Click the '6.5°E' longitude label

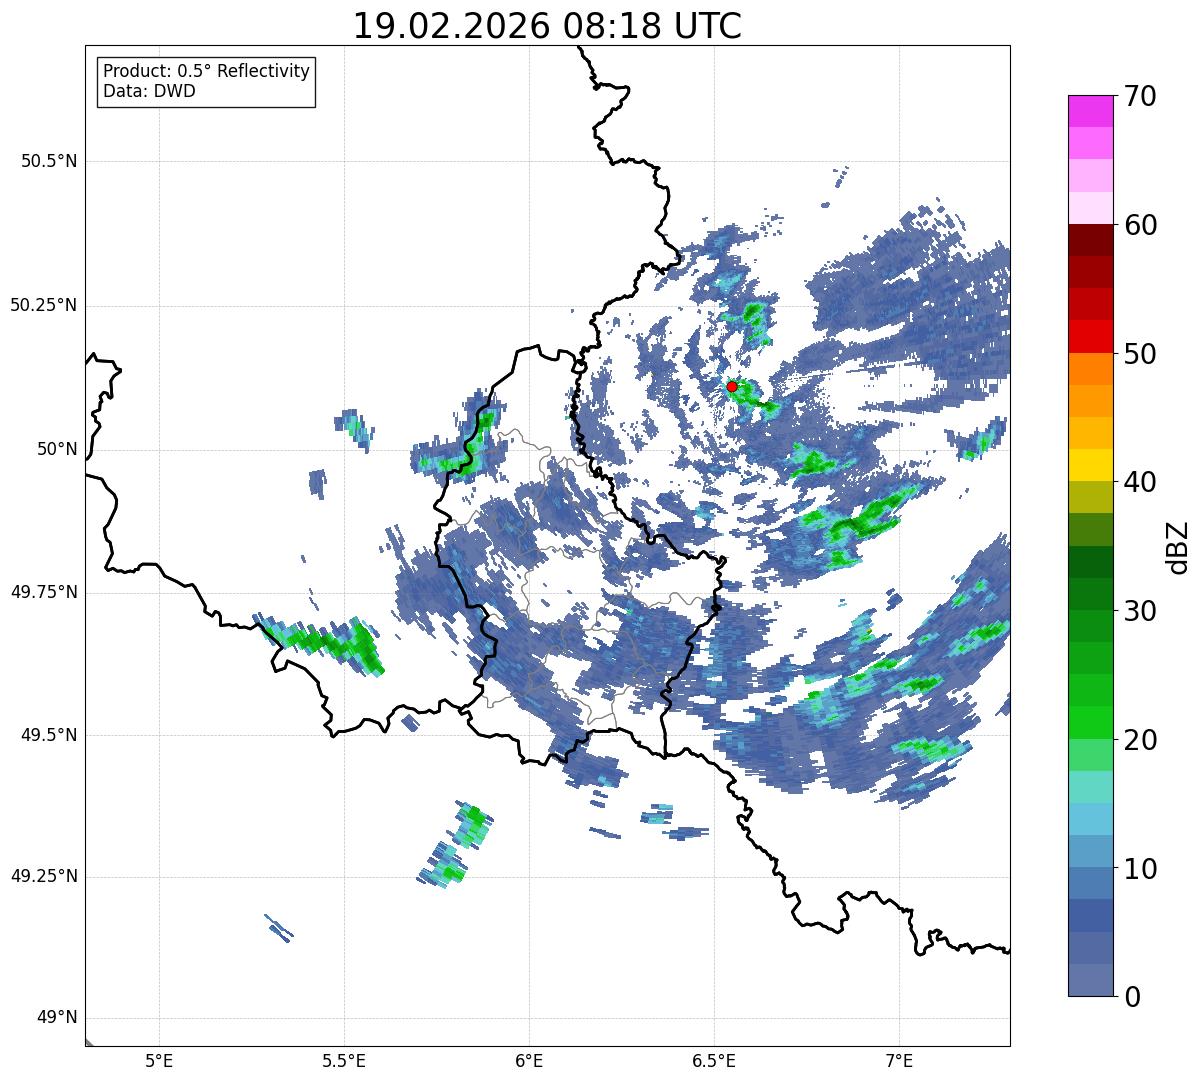click(714, 1061)
